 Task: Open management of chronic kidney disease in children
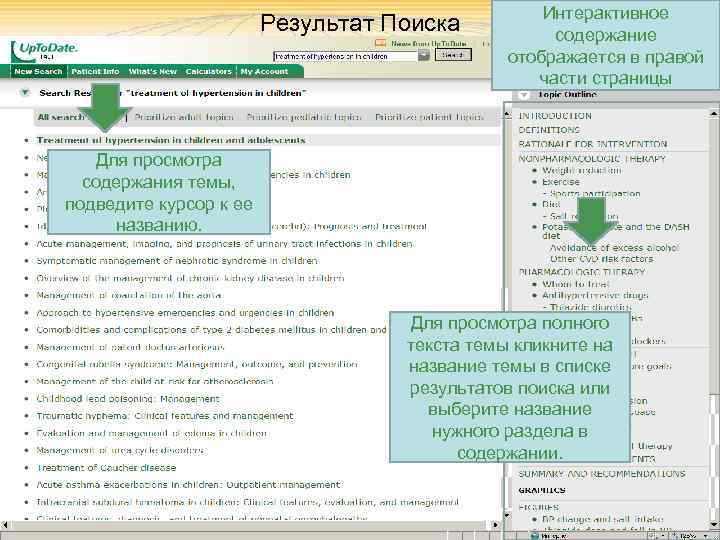click(x=190, y=278)
